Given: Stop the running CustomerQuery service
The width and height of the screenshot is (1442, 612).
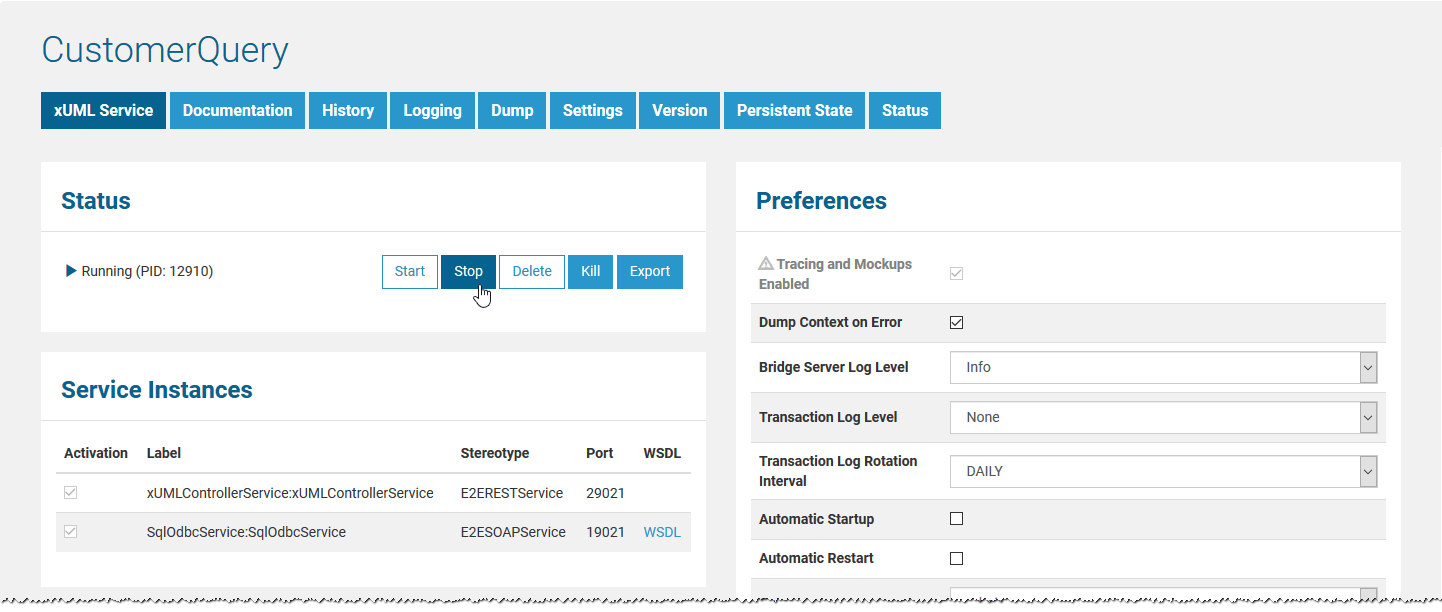Looking at the screenshot, I should 468,271.
